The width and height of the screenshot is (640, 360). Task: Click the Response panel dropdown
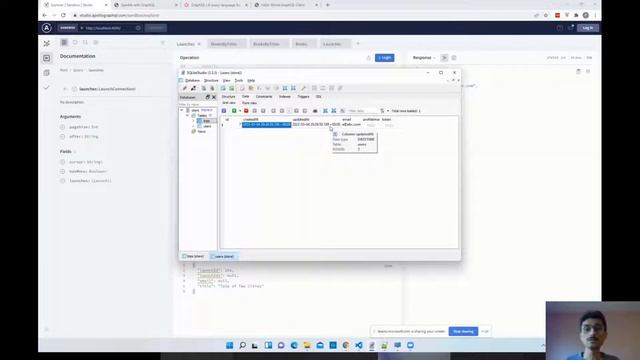(424, 58)
